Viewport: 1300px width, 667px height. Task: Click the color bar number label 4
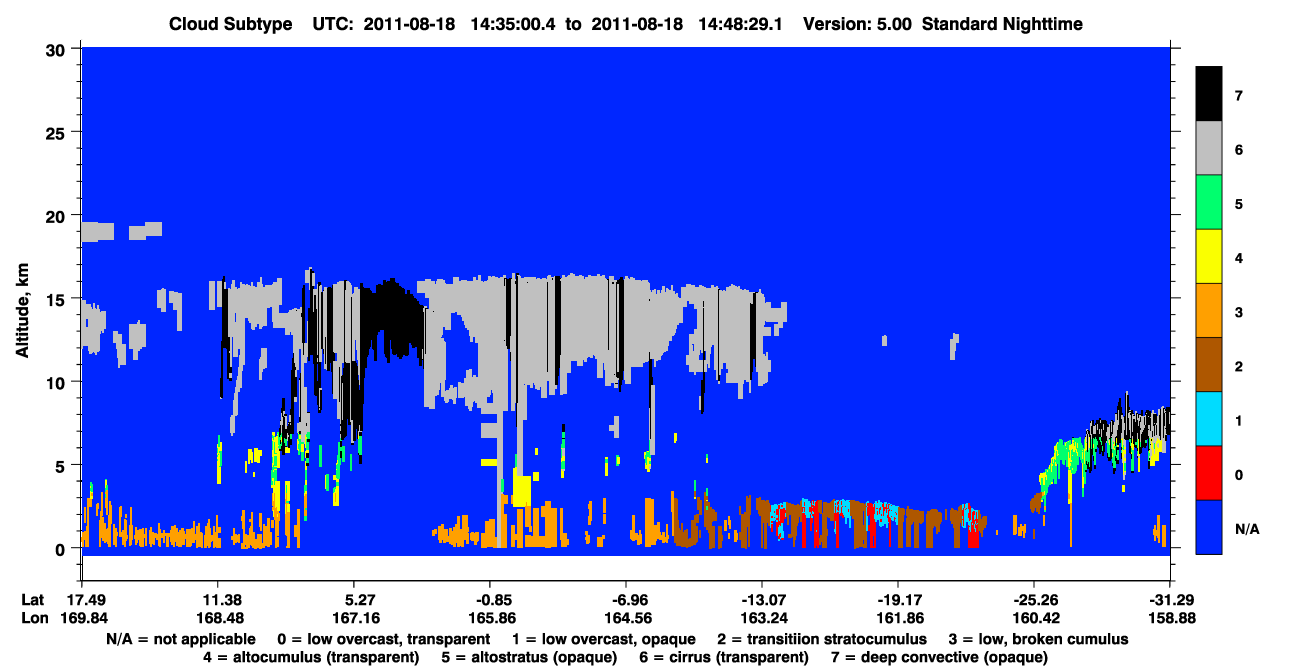1240,258
